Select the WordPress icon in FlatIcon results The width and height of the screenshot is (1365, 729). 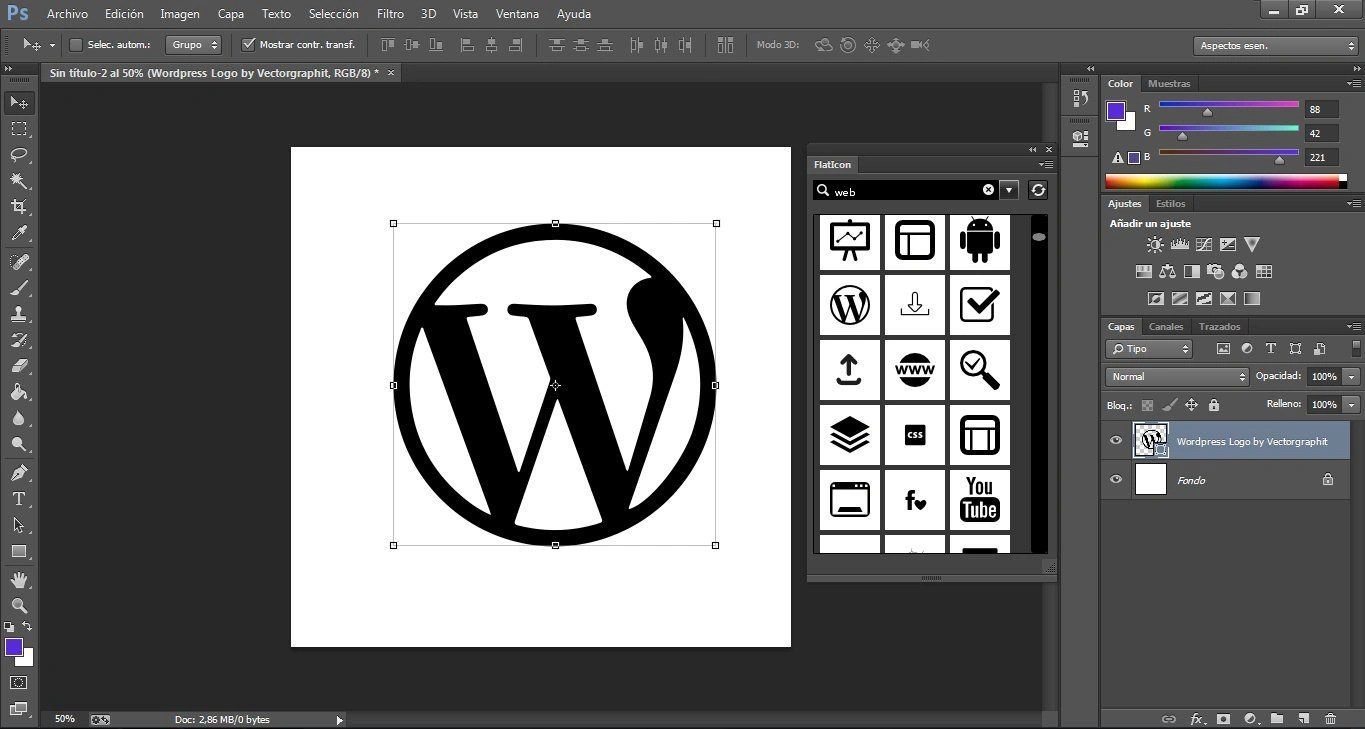point(850,305)
